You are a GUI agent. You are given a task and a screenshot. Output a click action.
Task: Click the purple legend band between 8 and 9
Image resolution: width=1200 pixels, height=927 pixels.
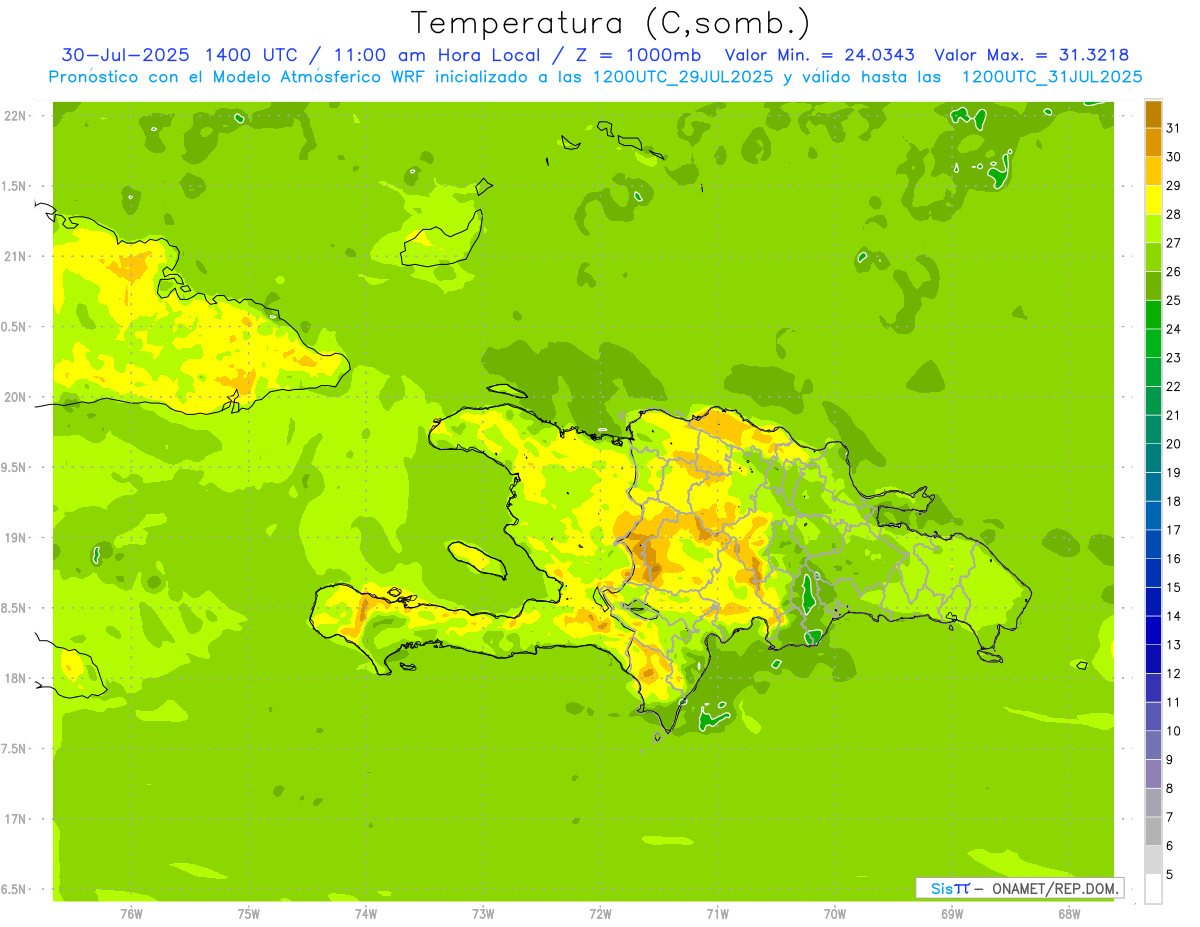pyautogui.click(x=1153, y=774)
